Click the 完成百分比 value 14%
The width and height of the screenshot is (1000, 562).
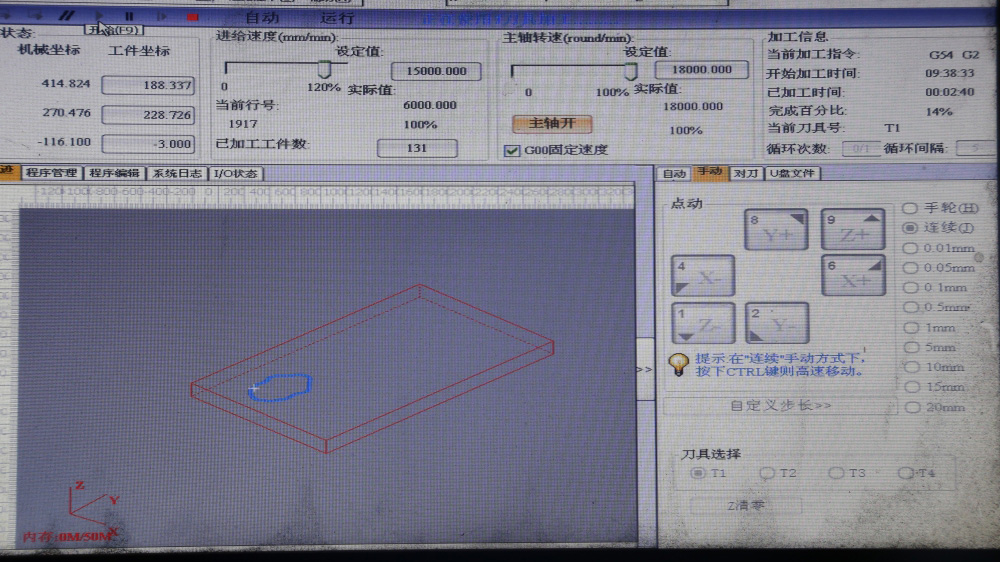pos(939,112)
